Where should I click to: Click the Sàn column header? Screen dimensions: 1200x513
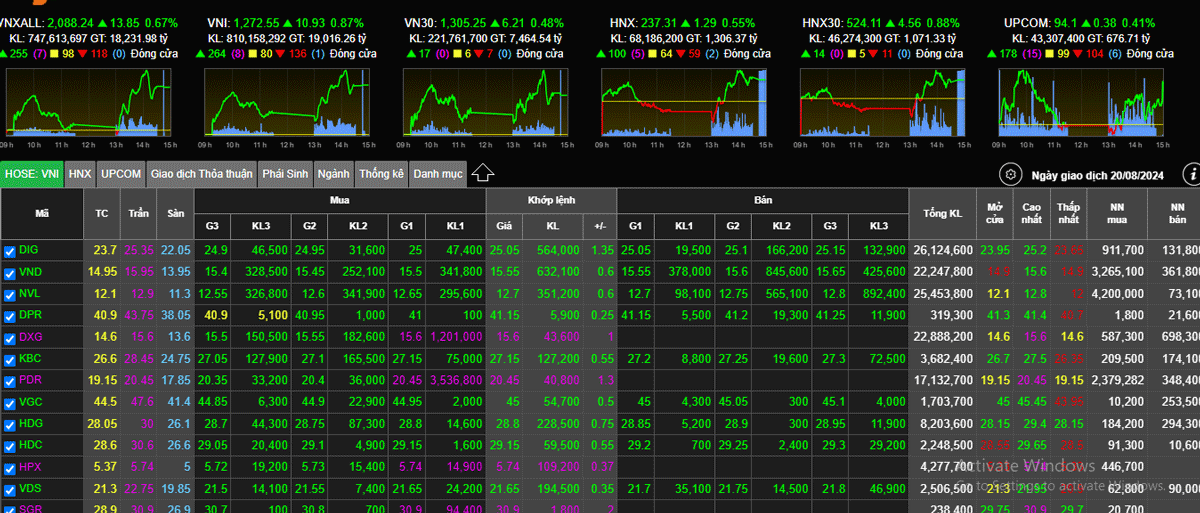pos(176,213)
